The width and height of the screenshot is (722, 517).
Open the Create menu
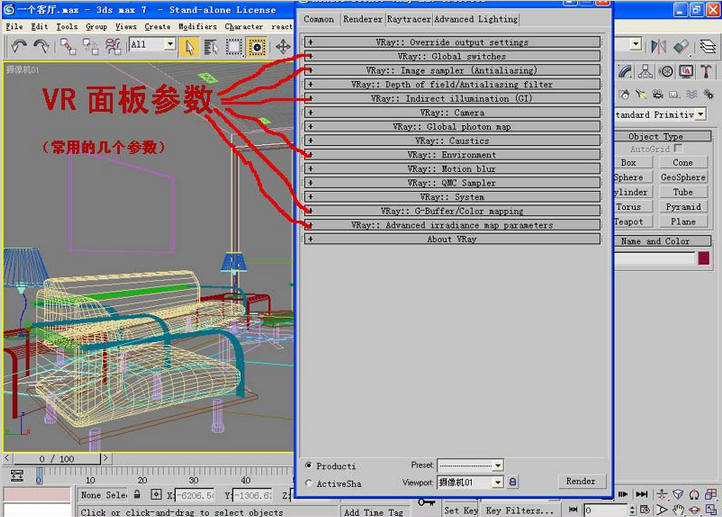click(x=157, y=27)
